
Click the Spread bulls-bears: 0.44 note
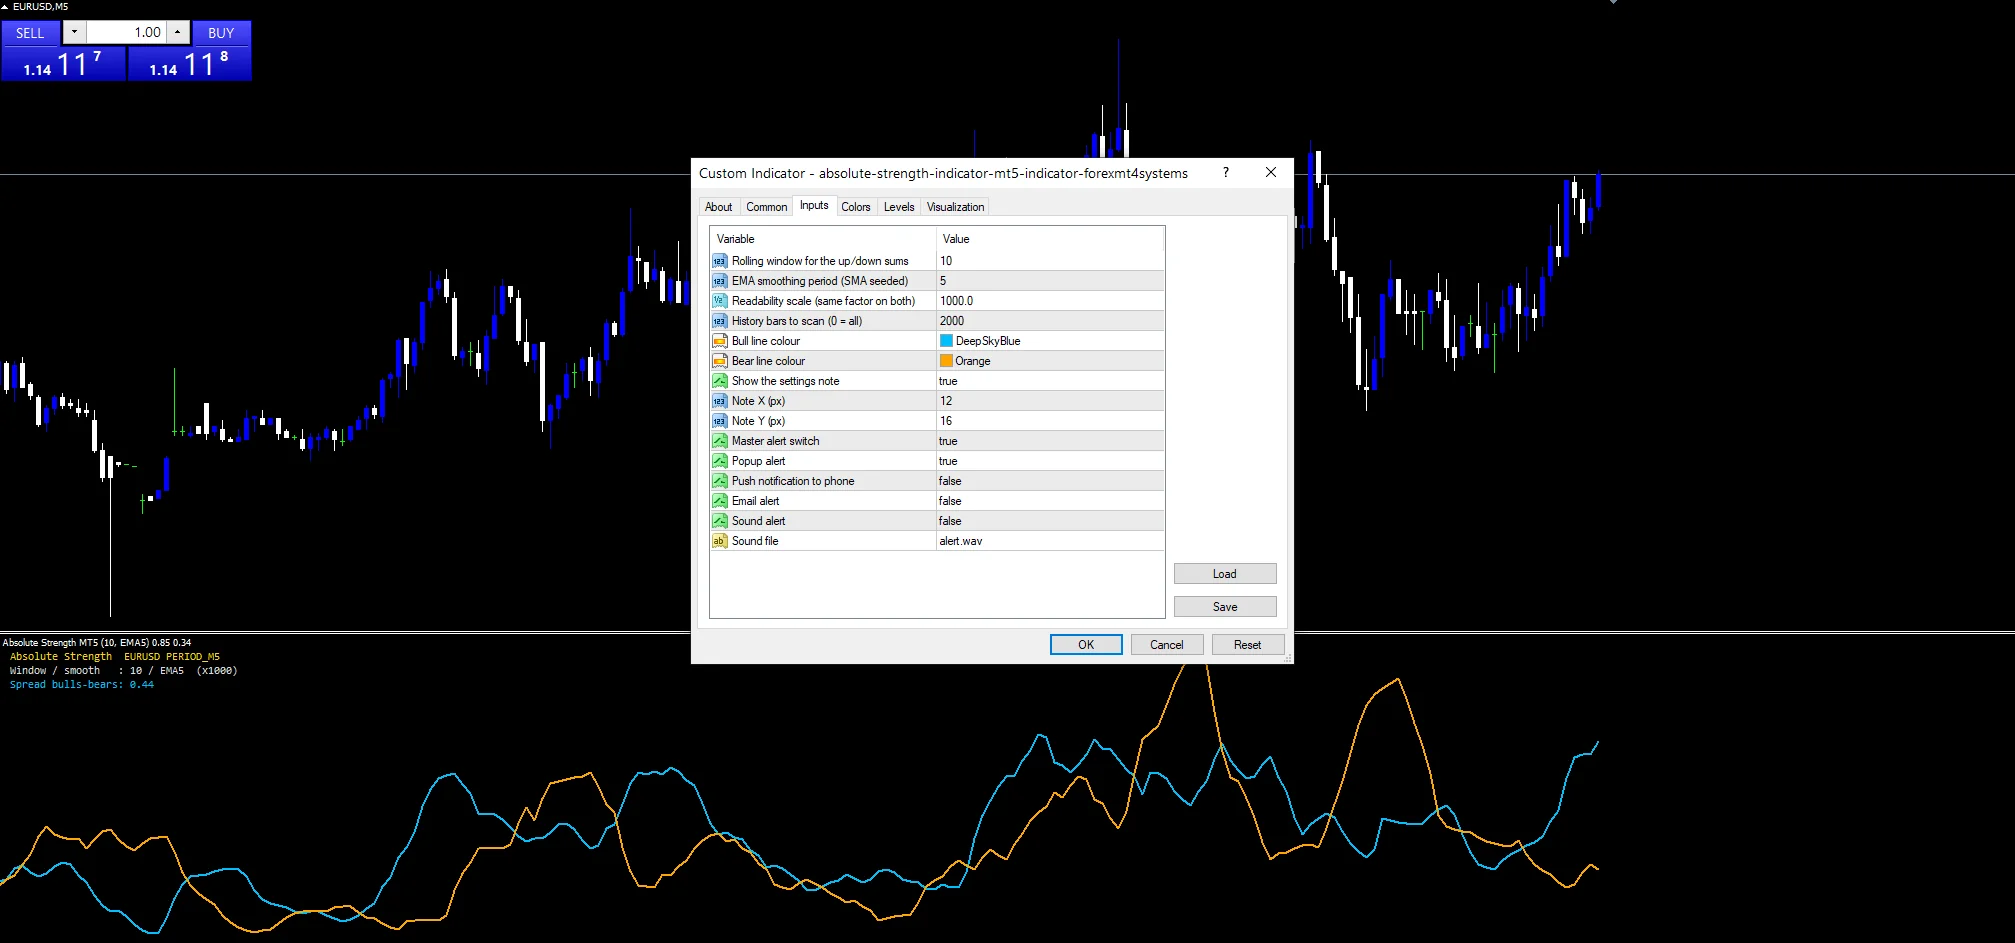[82, 685]
